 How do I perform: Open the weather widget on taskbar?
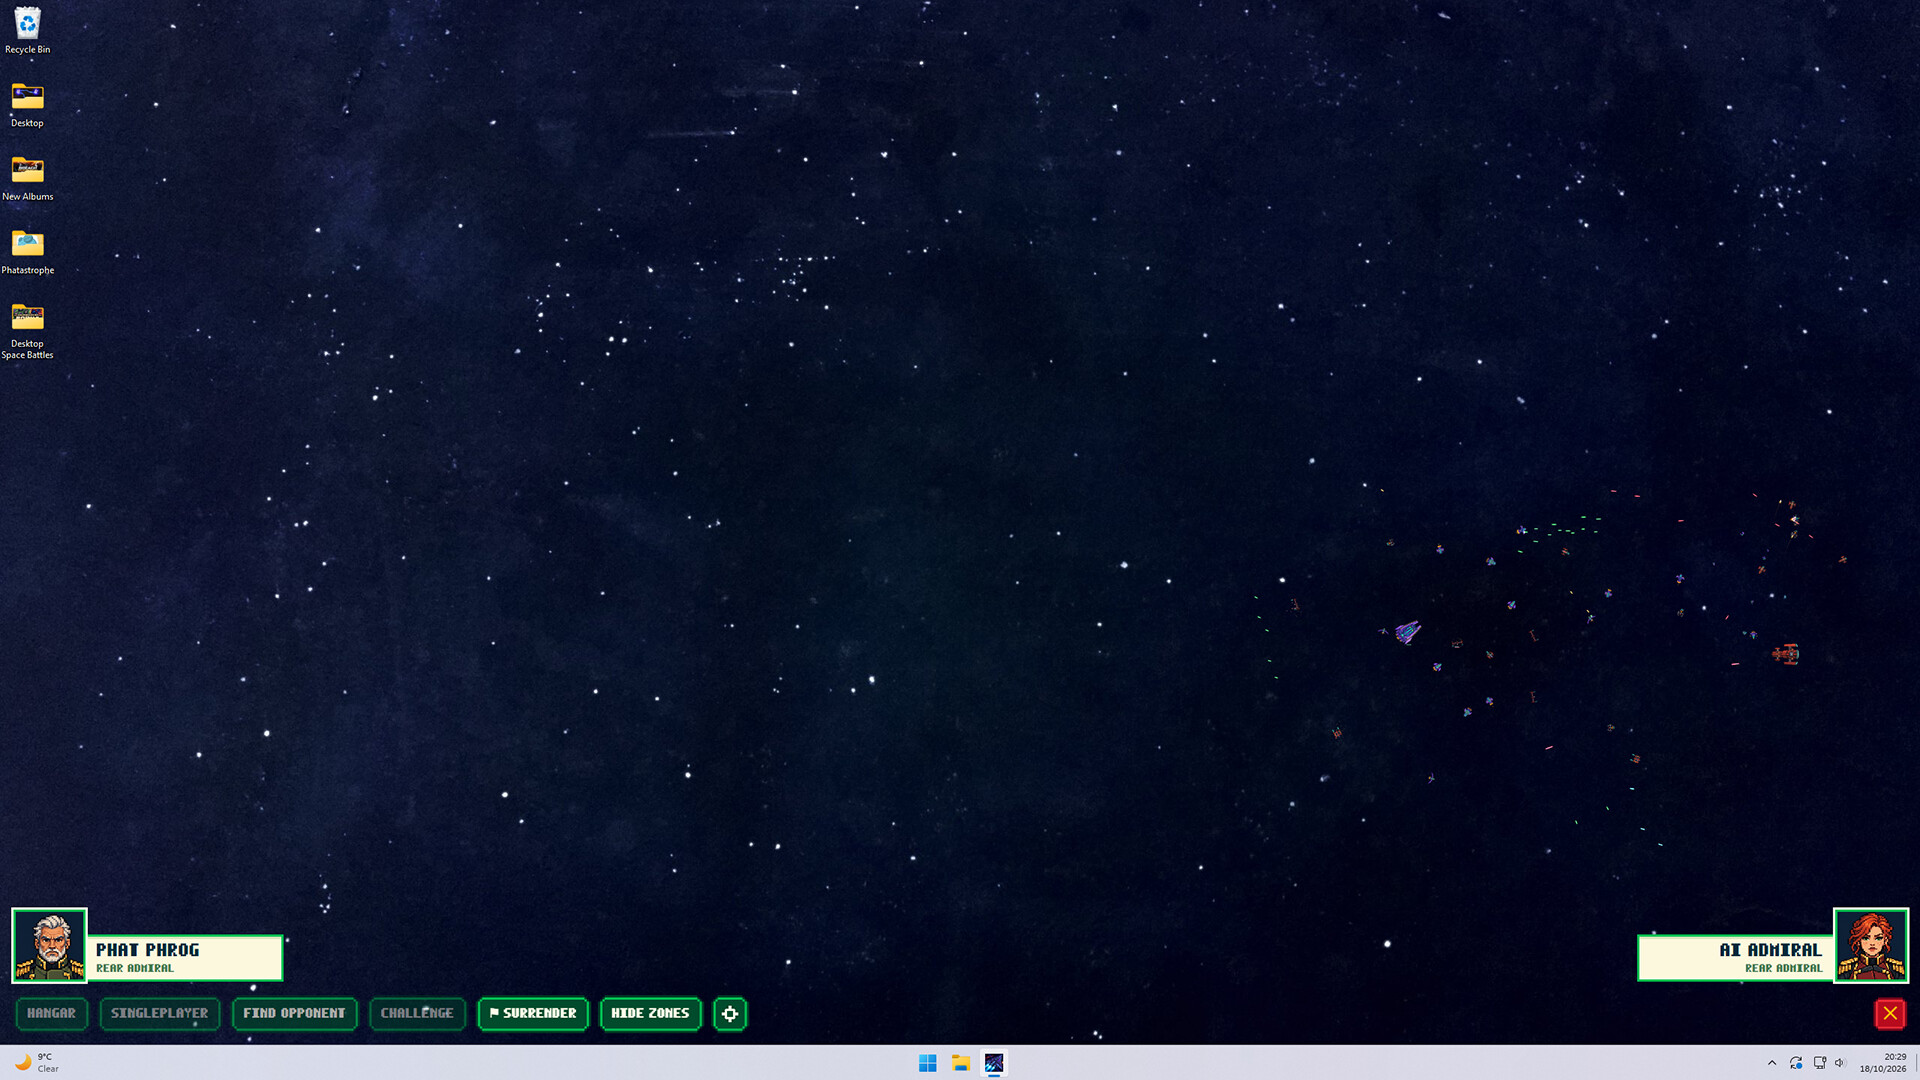[x=37, y=1063]
